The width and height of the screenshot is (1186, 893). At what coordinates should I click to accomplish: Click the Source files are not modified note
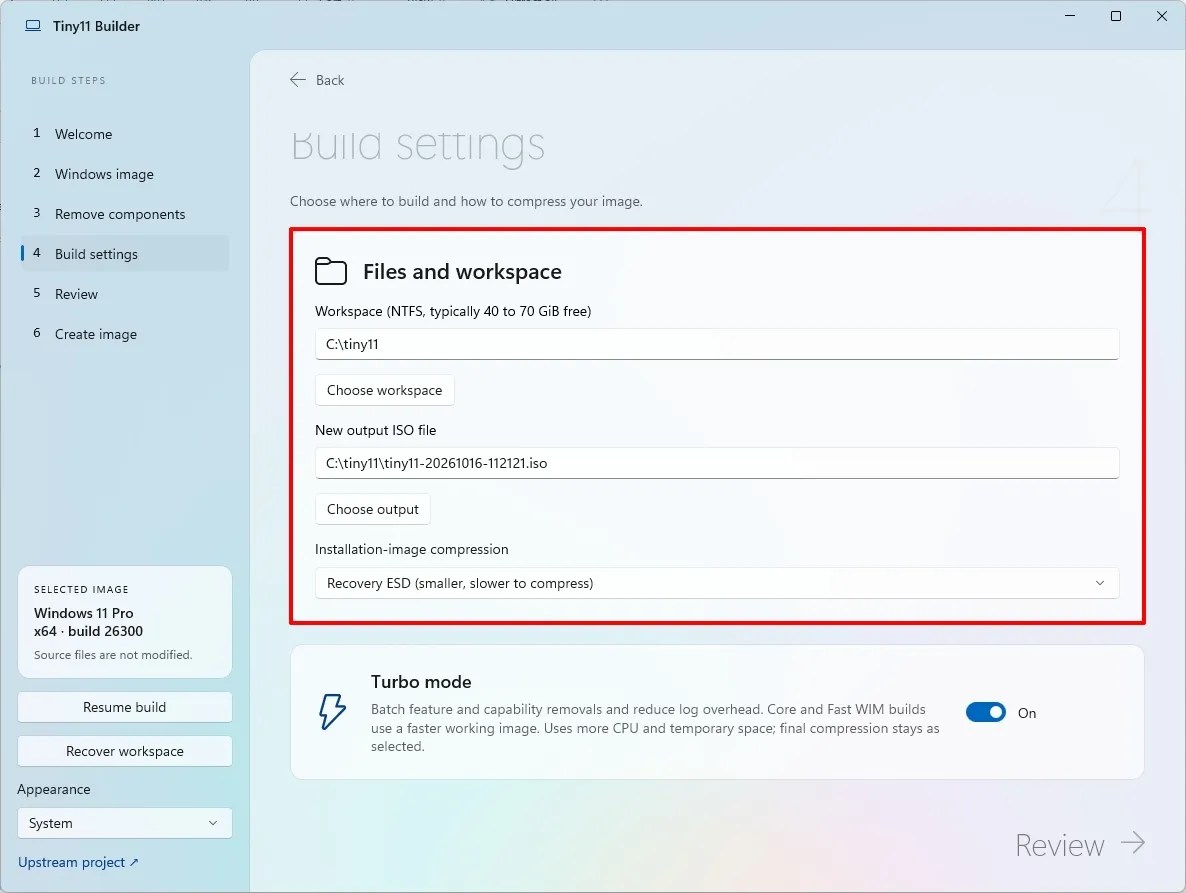(113, 655)
